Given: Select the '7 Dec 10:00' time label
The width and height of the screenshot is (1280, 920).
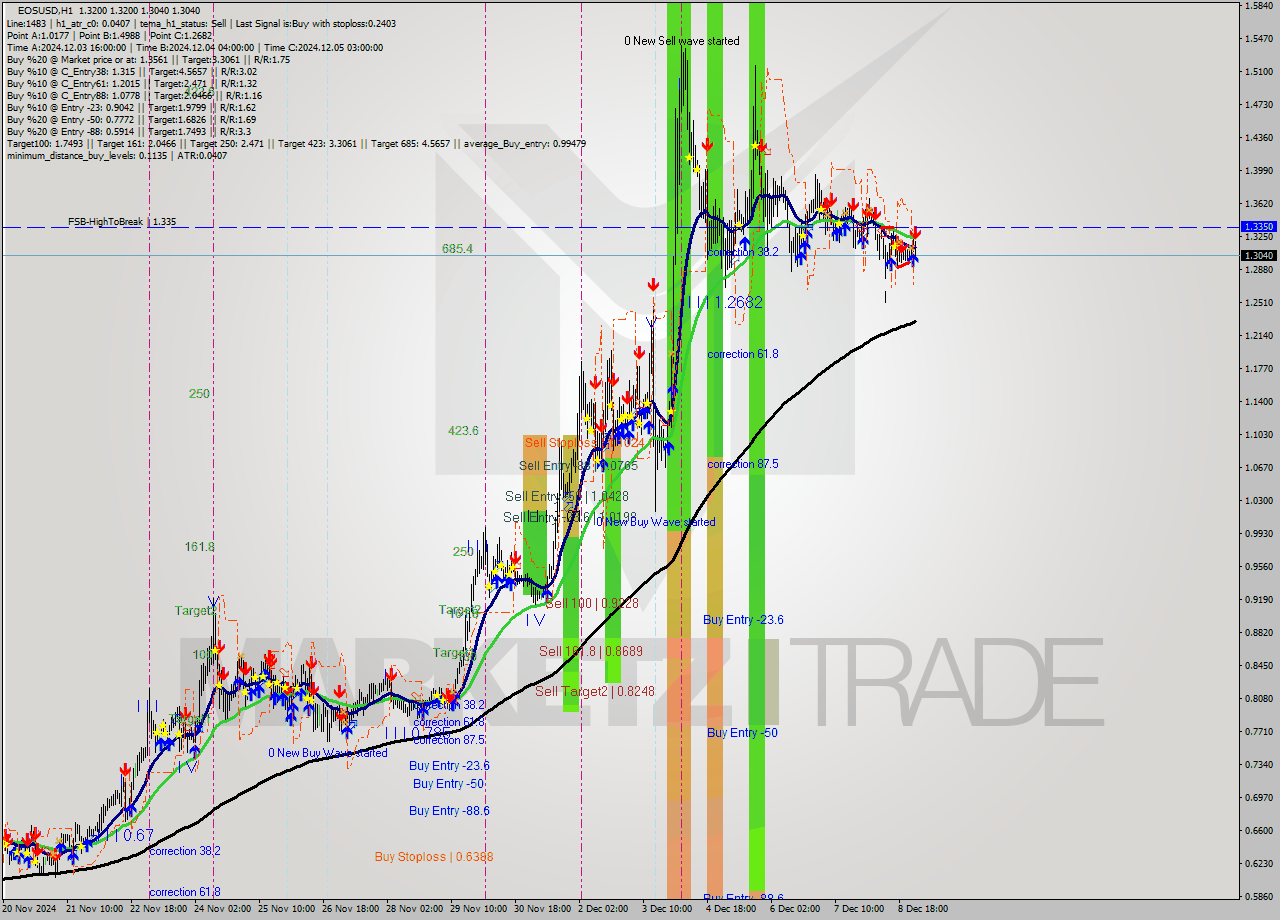Looking at the screenshot, I should (859, 910).
